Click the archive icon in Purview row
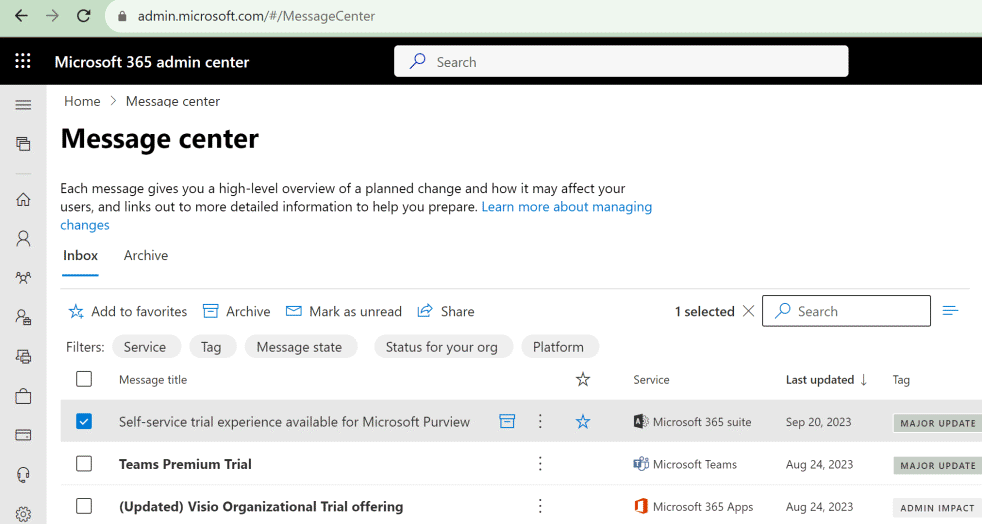Viewport: 982px width, 524px height. (x=507, y=421)
